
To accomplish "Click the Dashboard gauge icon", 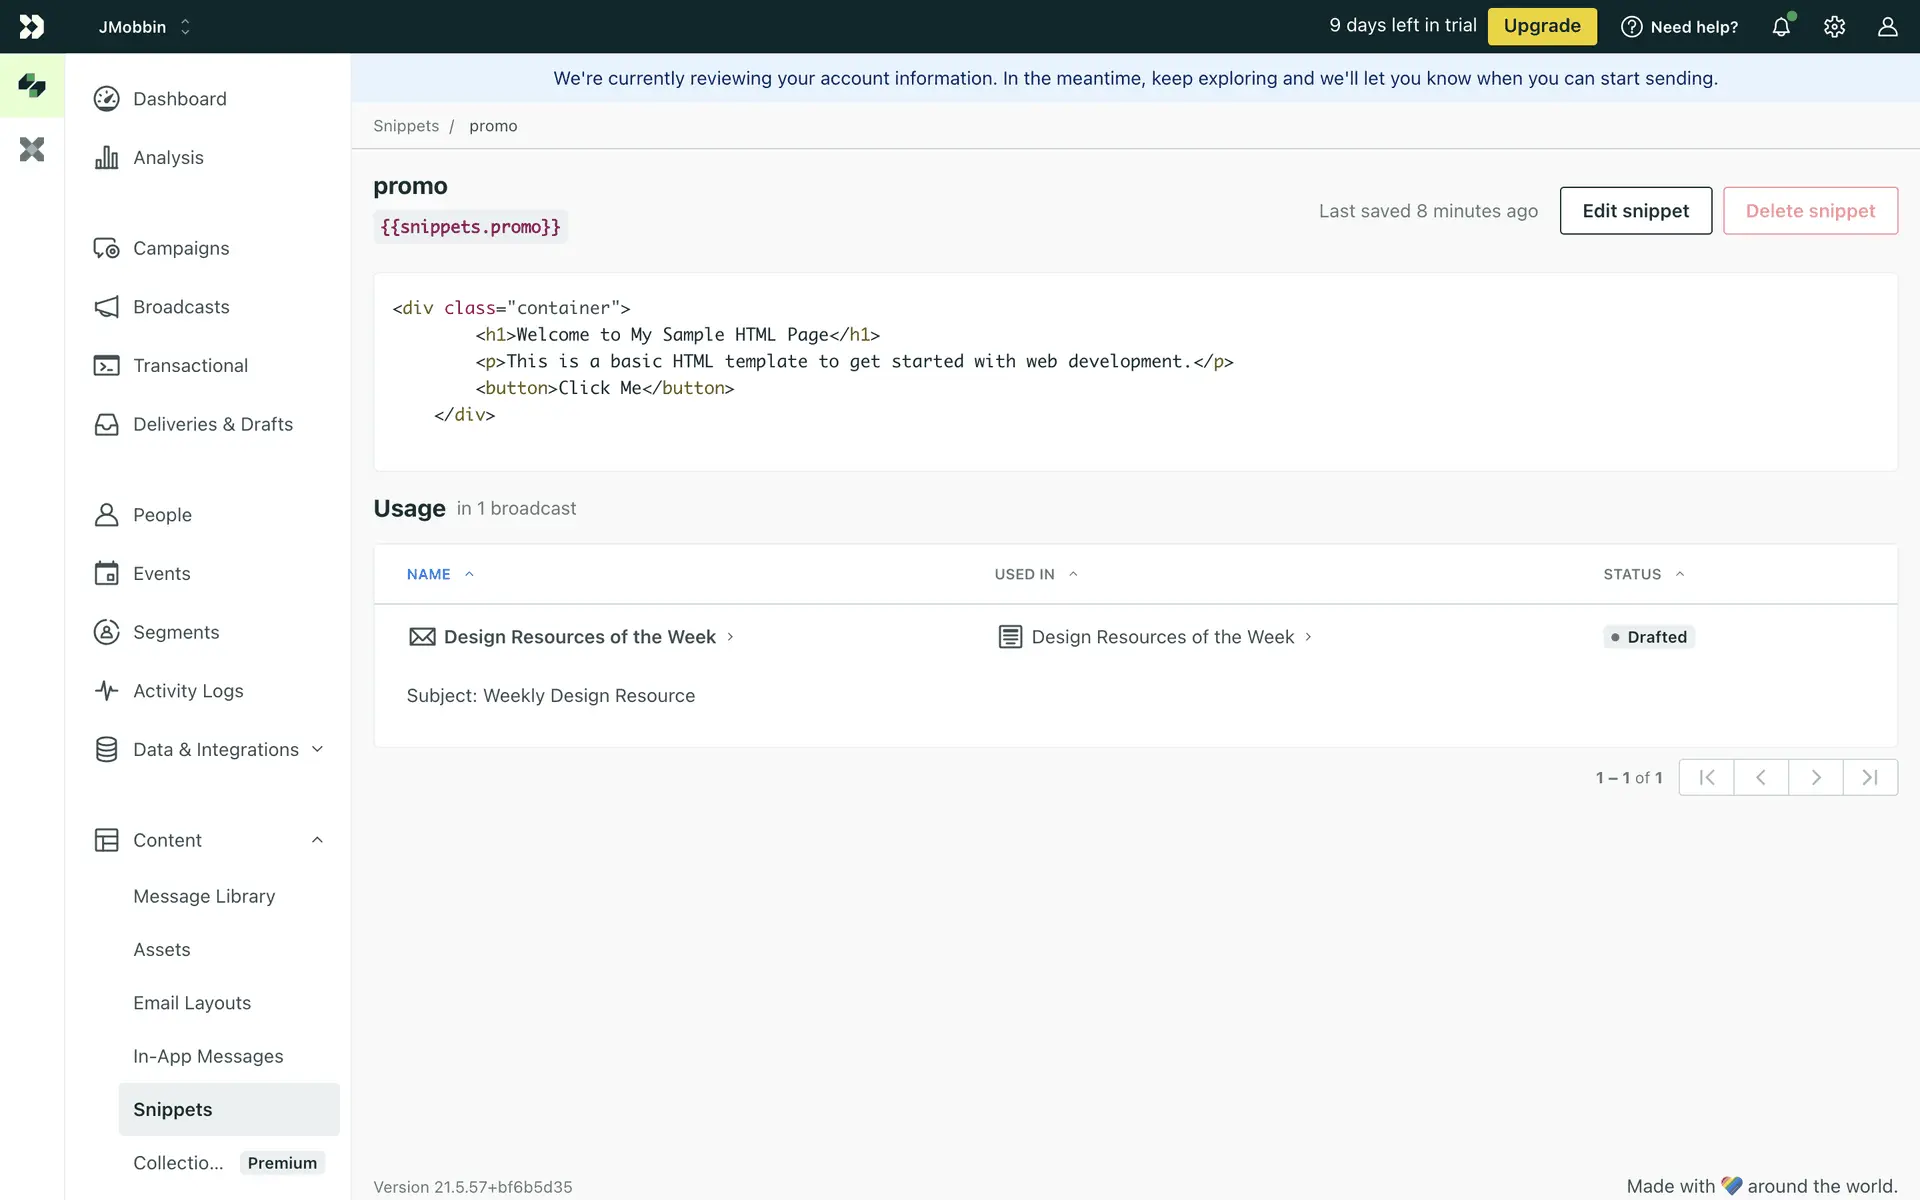I will [x=106, y=99].
